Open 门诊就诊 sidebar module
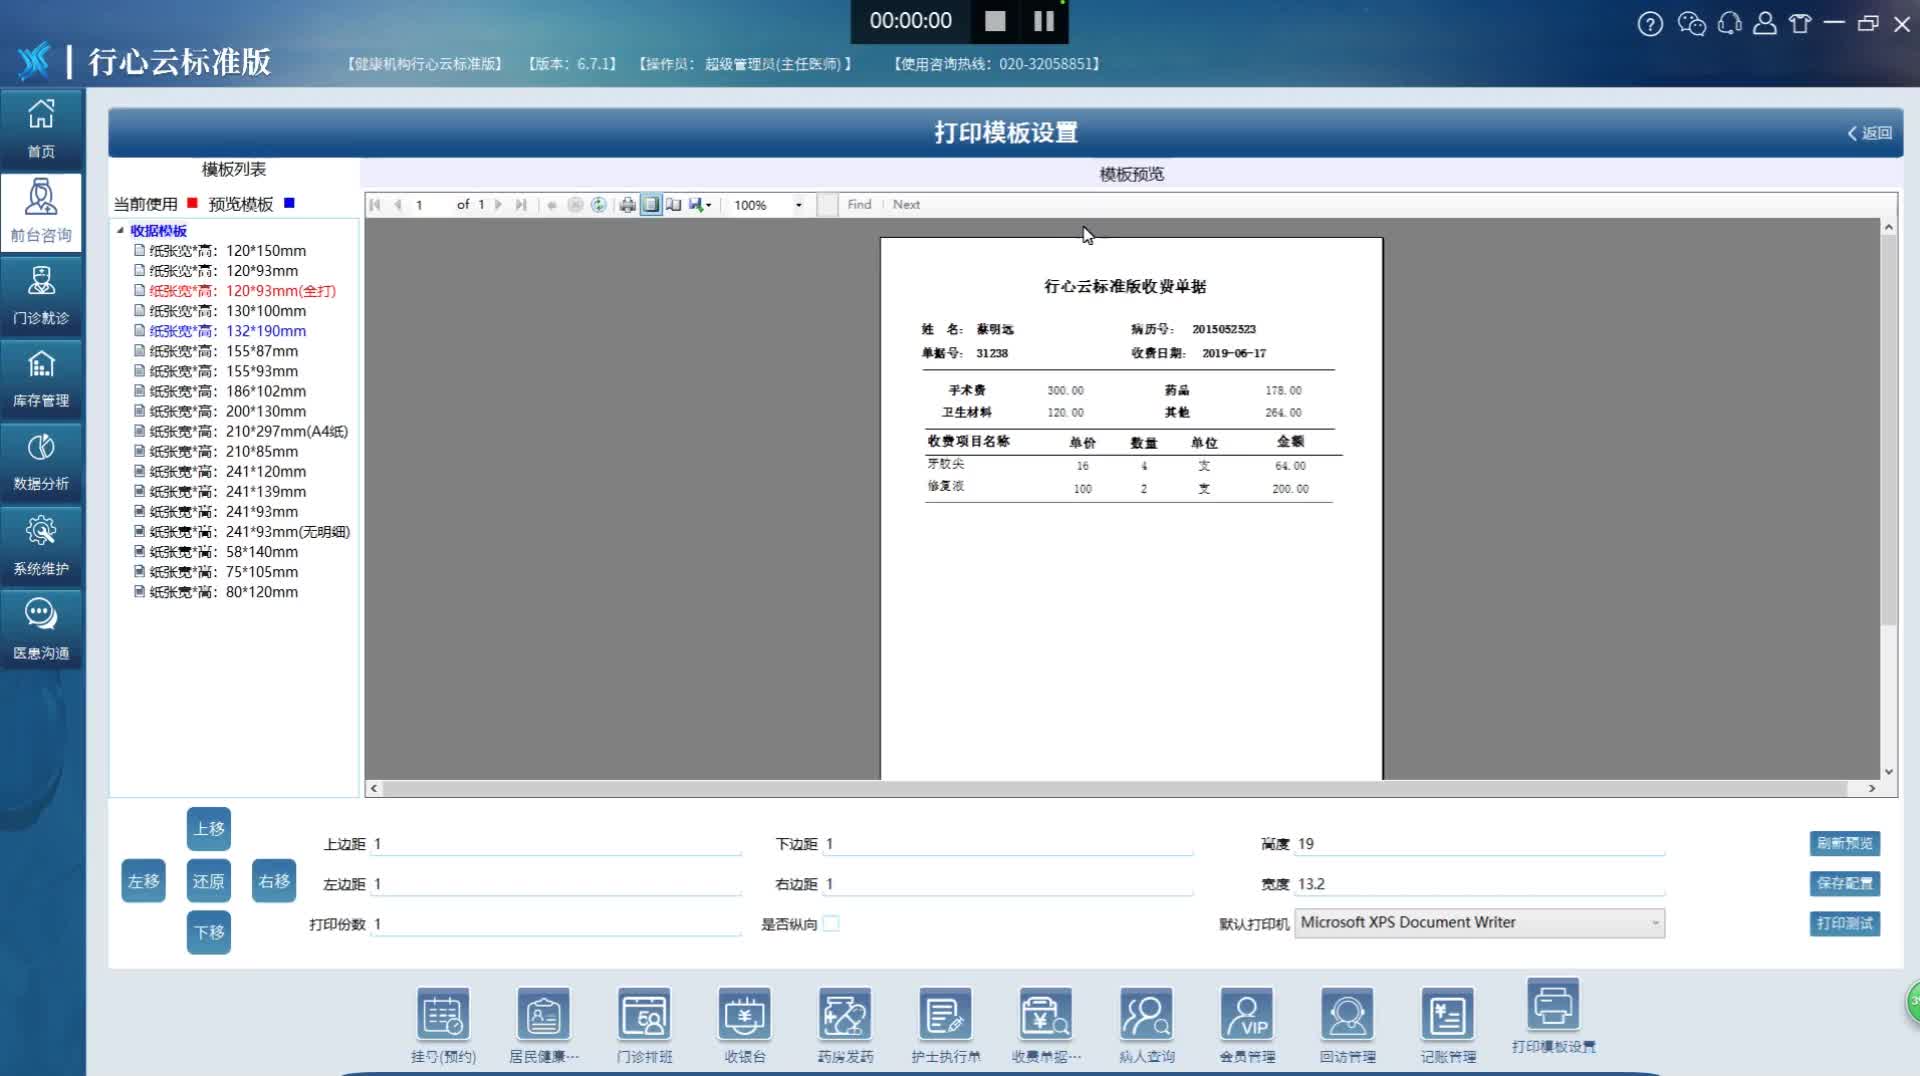 point(41,295)
